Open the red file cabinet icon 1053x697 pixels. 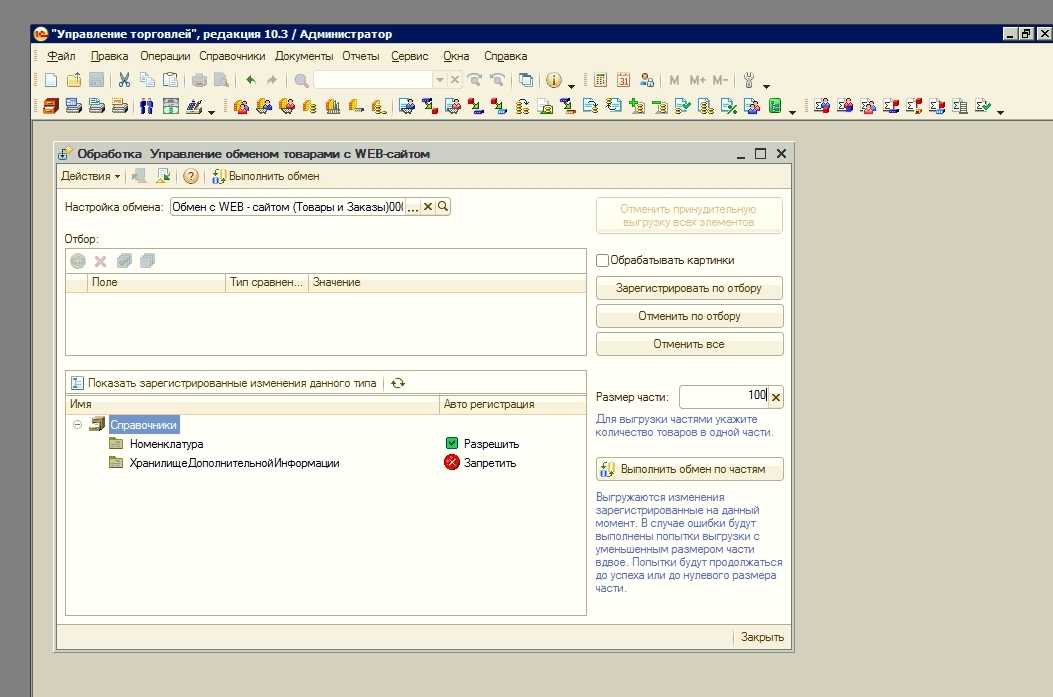click(51, 106)
